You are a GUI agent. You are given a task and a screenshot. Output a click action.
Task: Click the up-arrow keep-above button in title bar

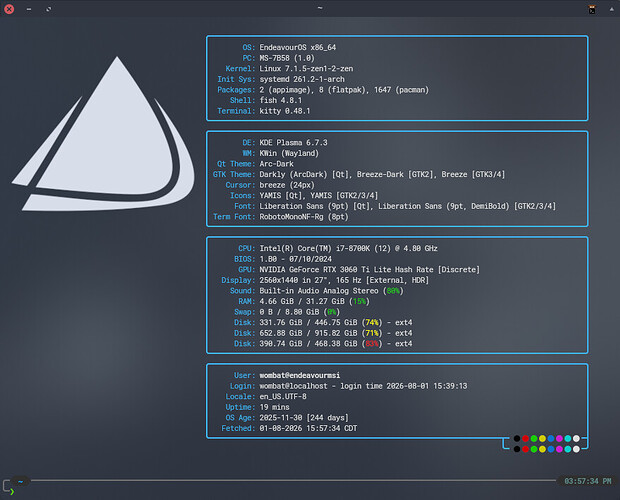coord(611,9)
